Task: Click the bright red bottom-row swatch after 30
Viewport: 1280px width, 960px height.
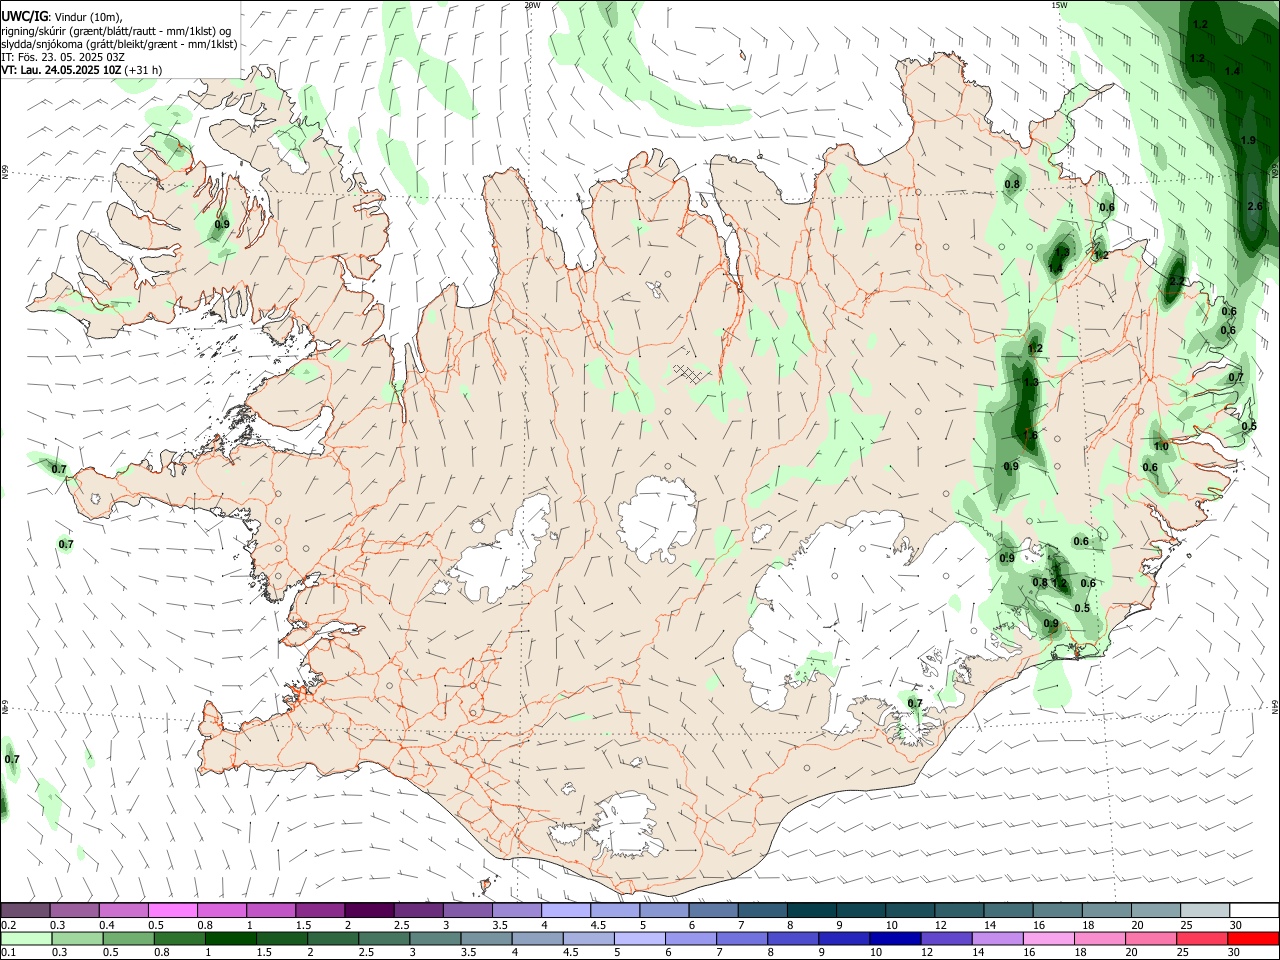Action: point(1253,938)
